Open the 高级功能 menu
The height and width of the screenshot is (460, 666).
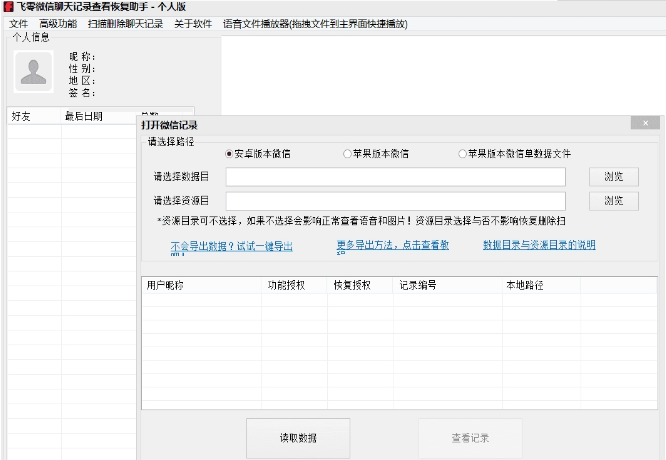58,24
